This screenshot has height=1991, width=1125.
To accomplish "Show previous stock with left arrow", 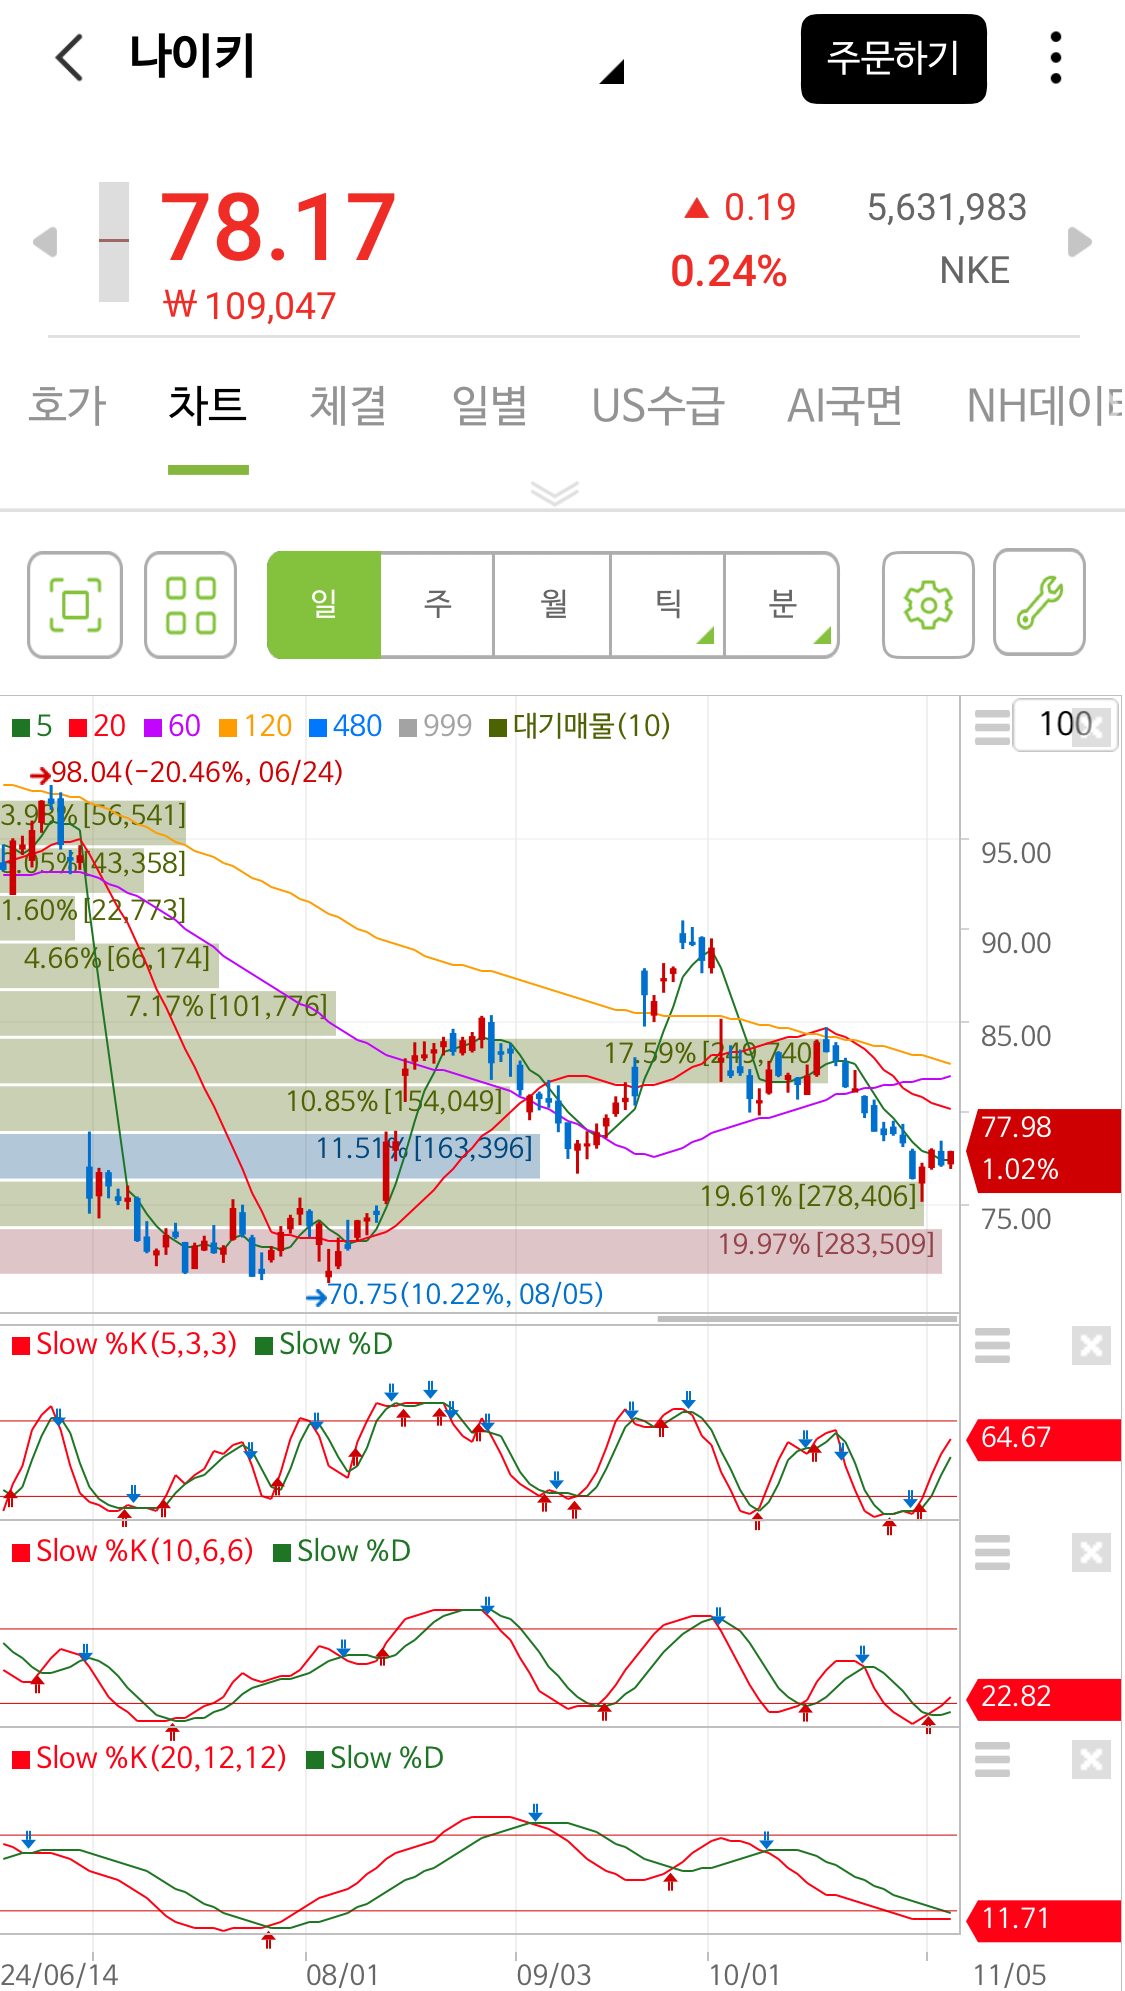I will [44, 241].
